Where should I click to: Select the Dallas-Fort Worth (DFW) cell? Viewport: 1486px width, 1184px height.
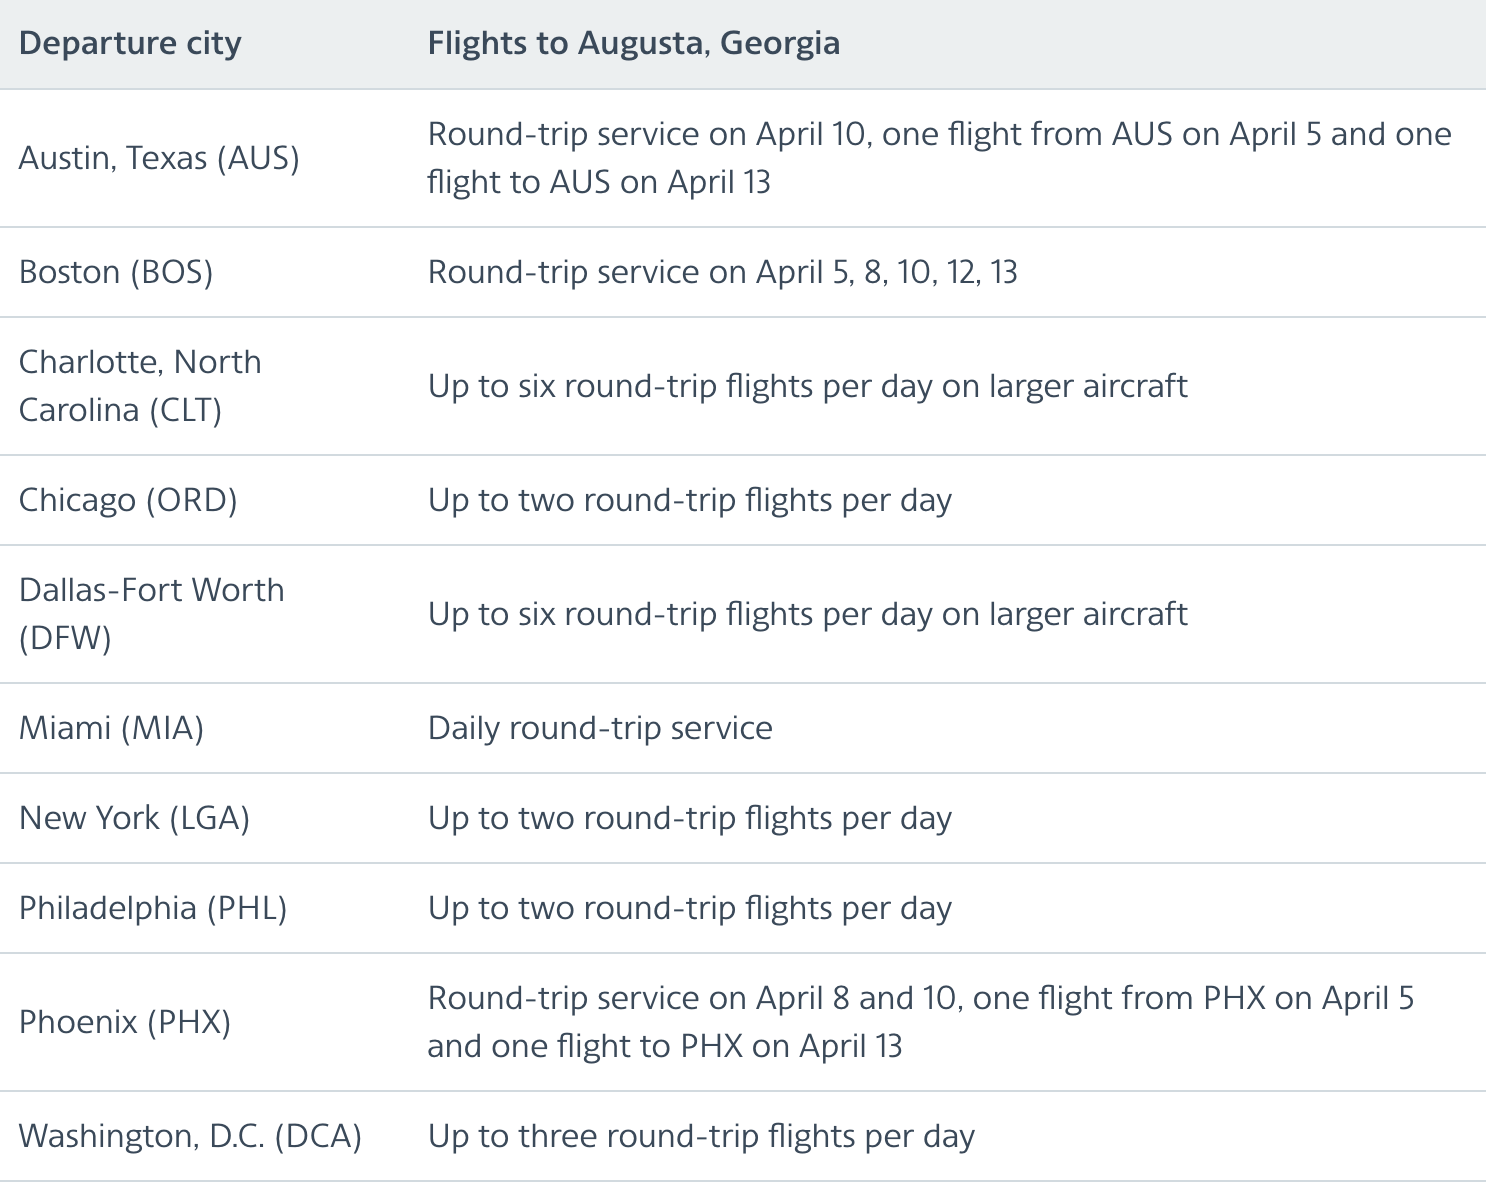[151, 614]
